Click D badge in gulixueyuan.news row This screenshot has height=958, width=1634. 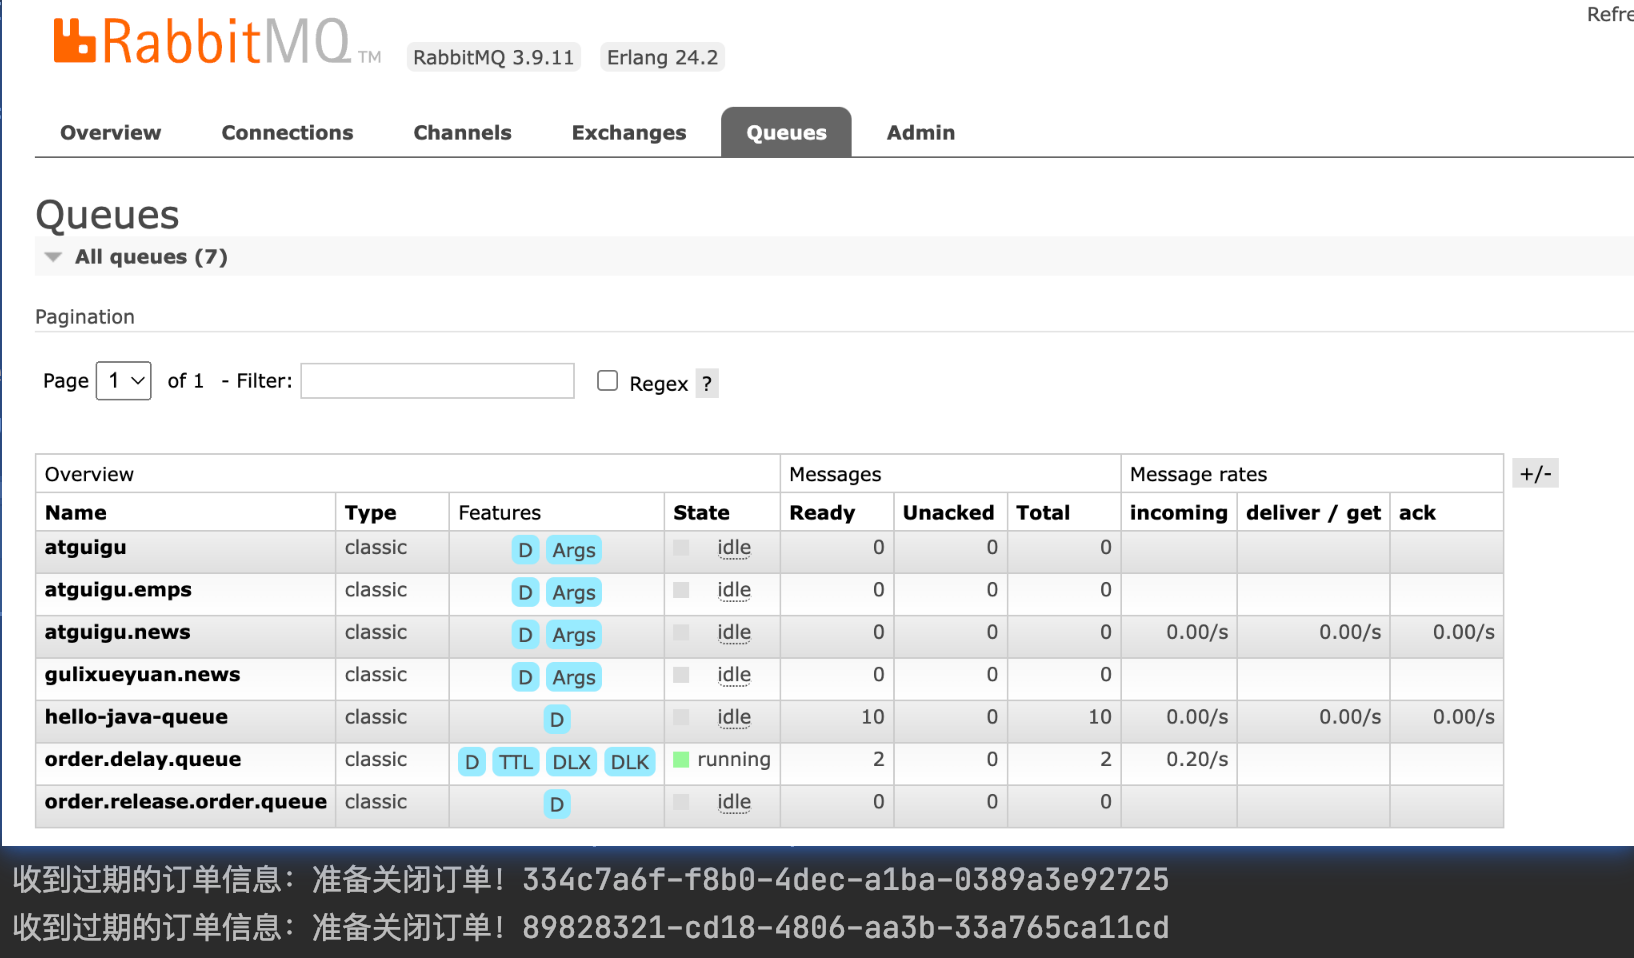pos(525,677)
